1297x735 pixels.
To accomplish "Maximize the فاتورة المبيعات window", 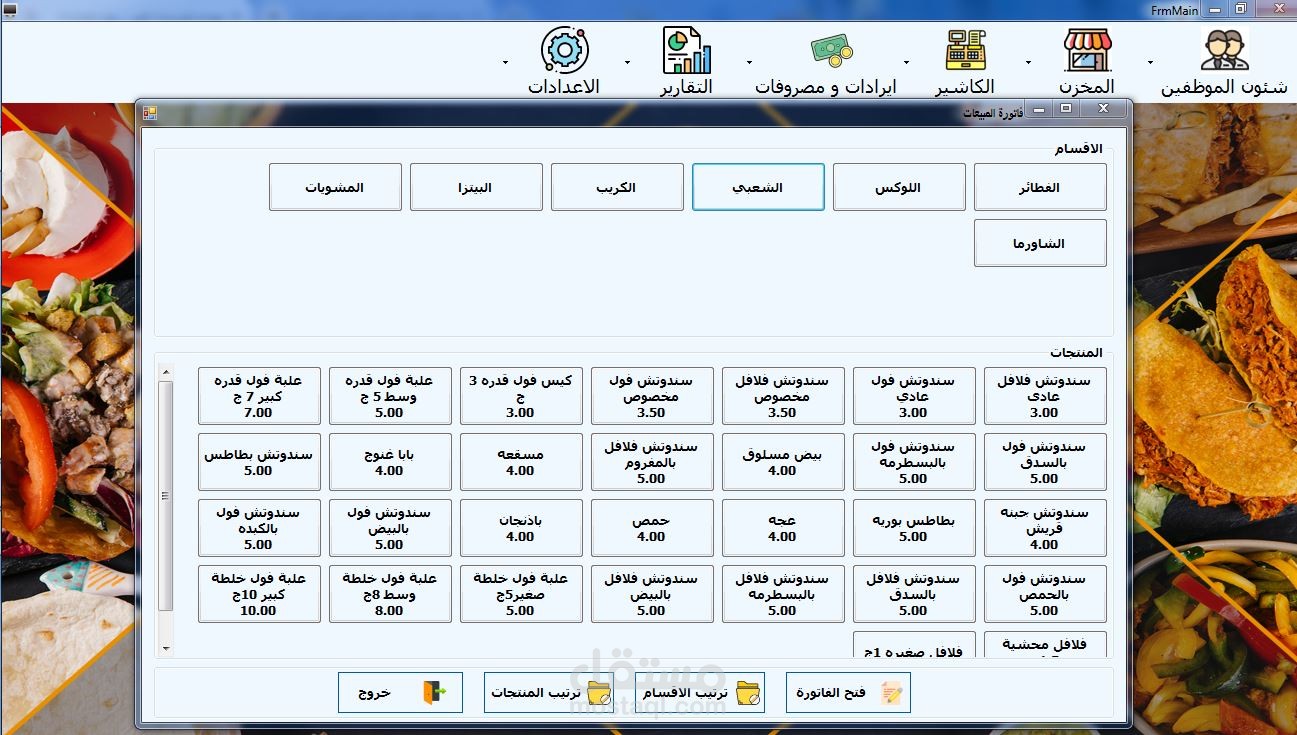I will (x=1066, y=108).
